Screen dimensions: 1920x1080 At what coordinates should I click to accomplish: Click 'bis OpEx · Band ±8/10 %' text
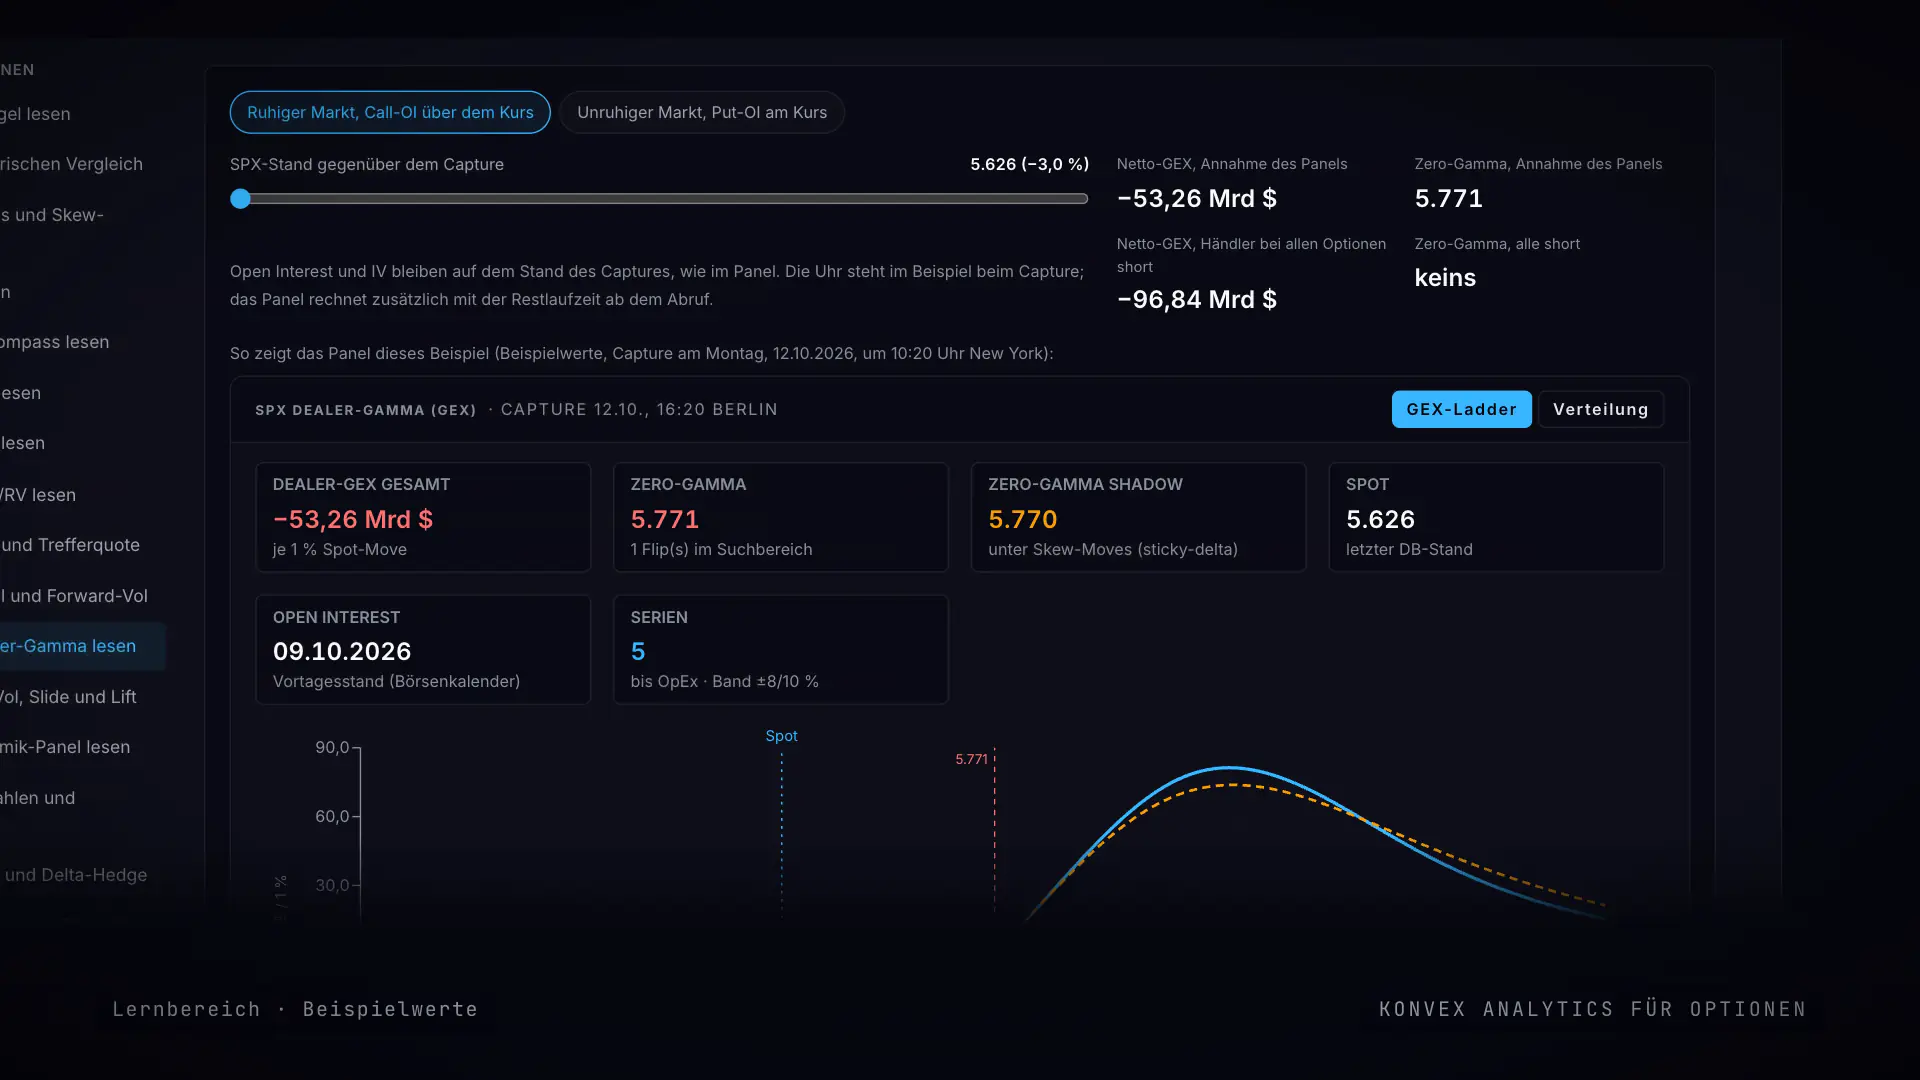coord(724,681)
